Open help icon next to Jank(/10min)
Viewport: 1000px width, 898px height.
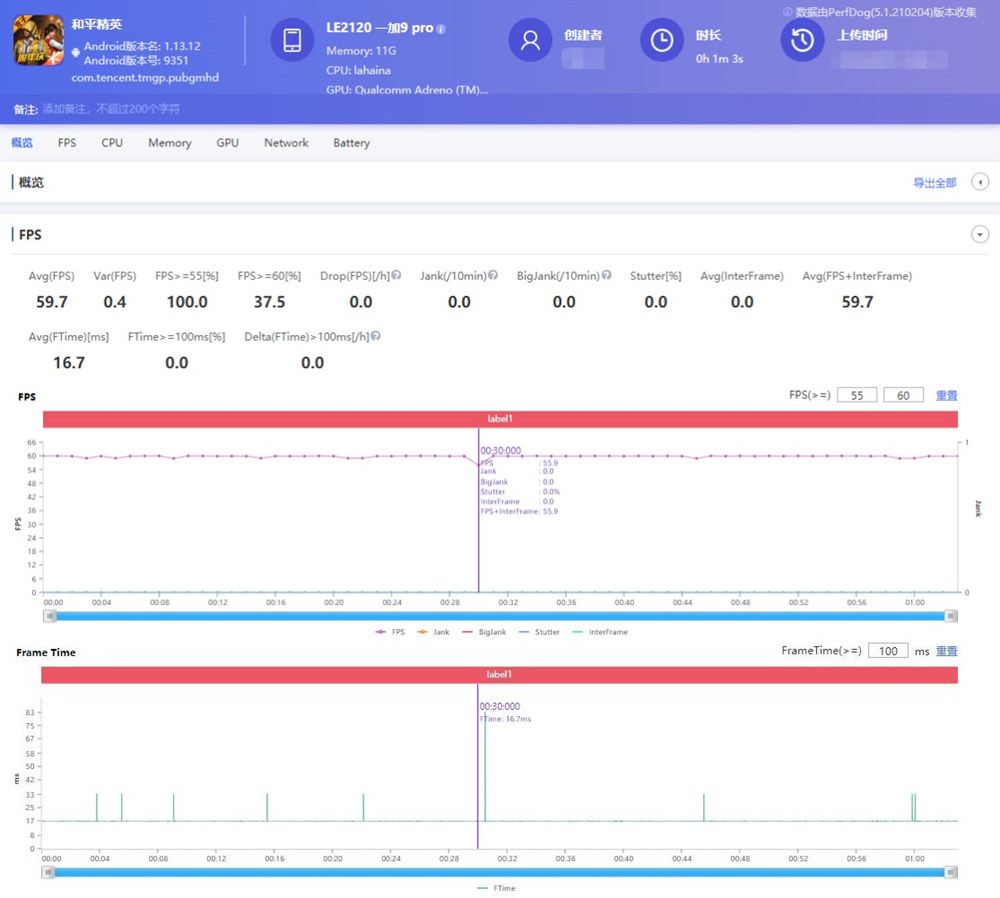(x=493, y=275)
